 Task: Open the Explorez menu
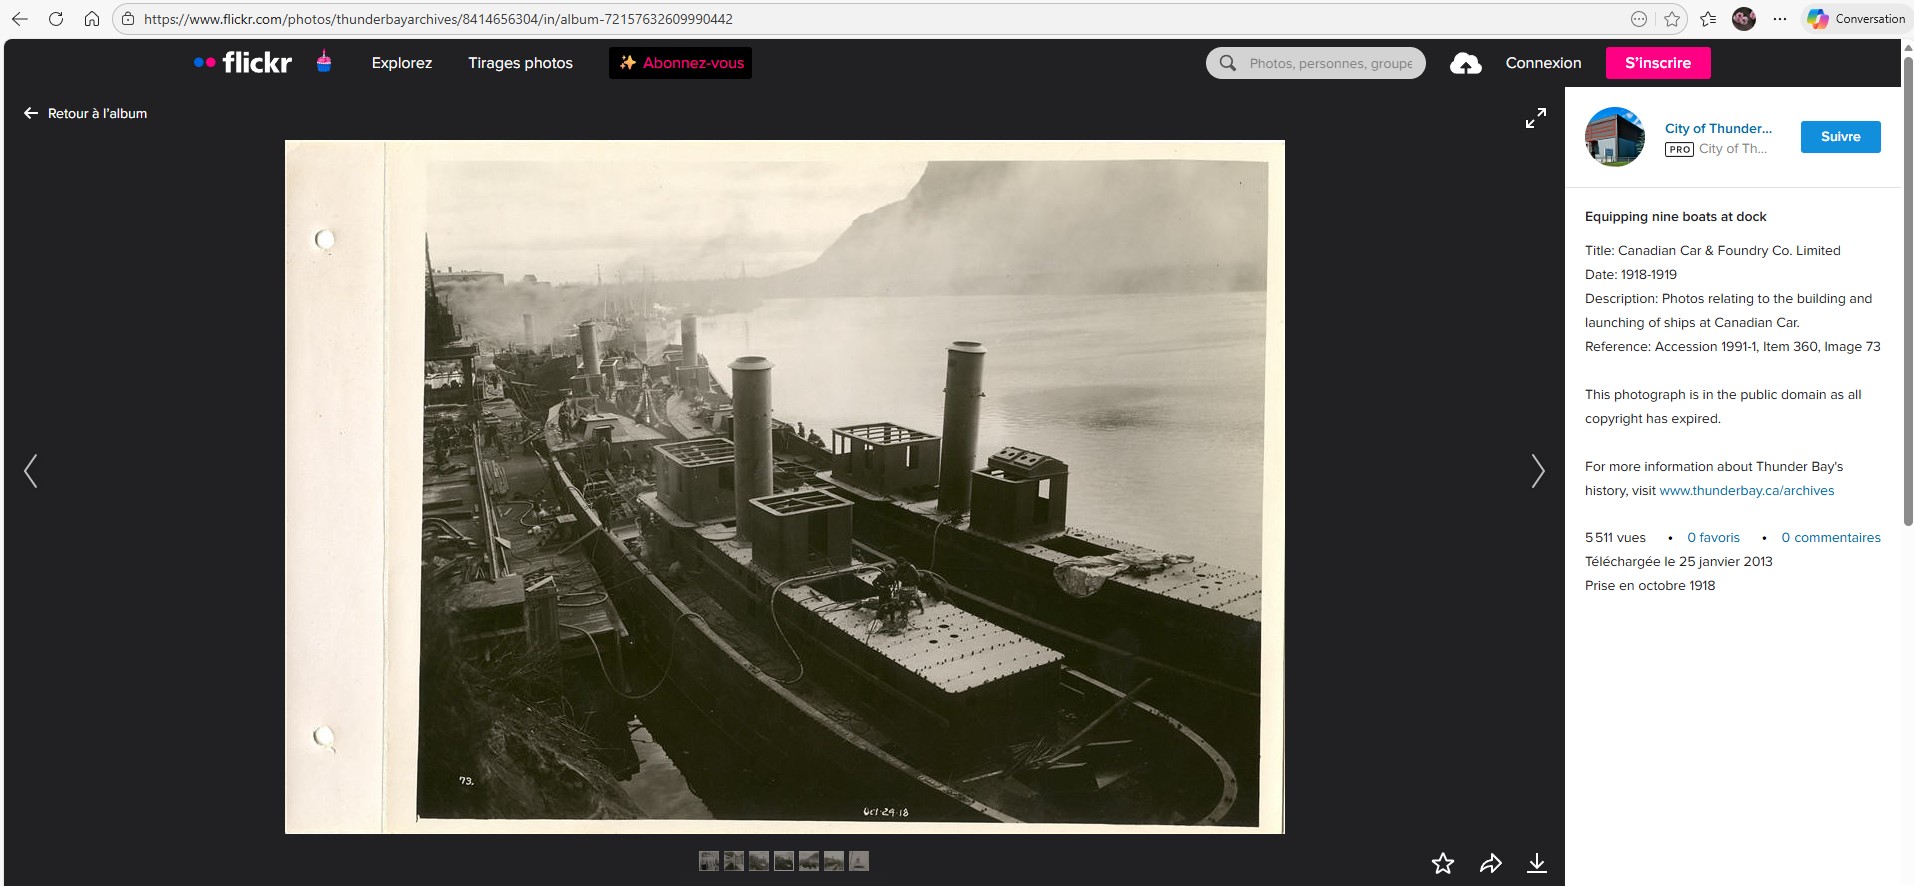tap(402, 63)
